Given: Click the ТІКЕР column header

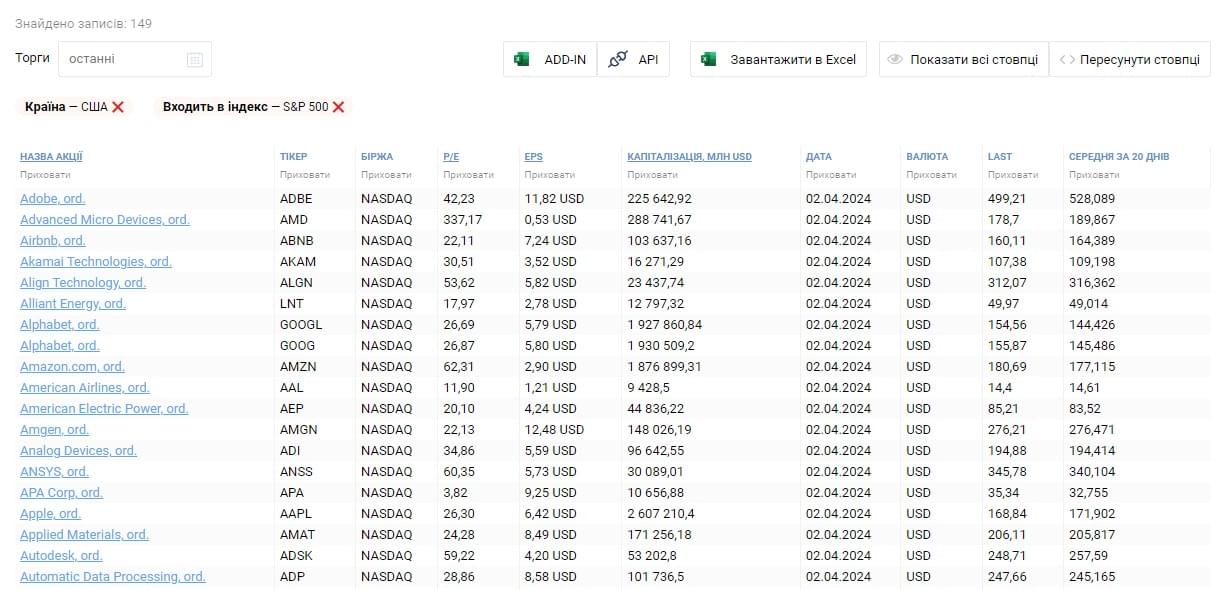Looking at the screenshot, I should tap(294, 156).
